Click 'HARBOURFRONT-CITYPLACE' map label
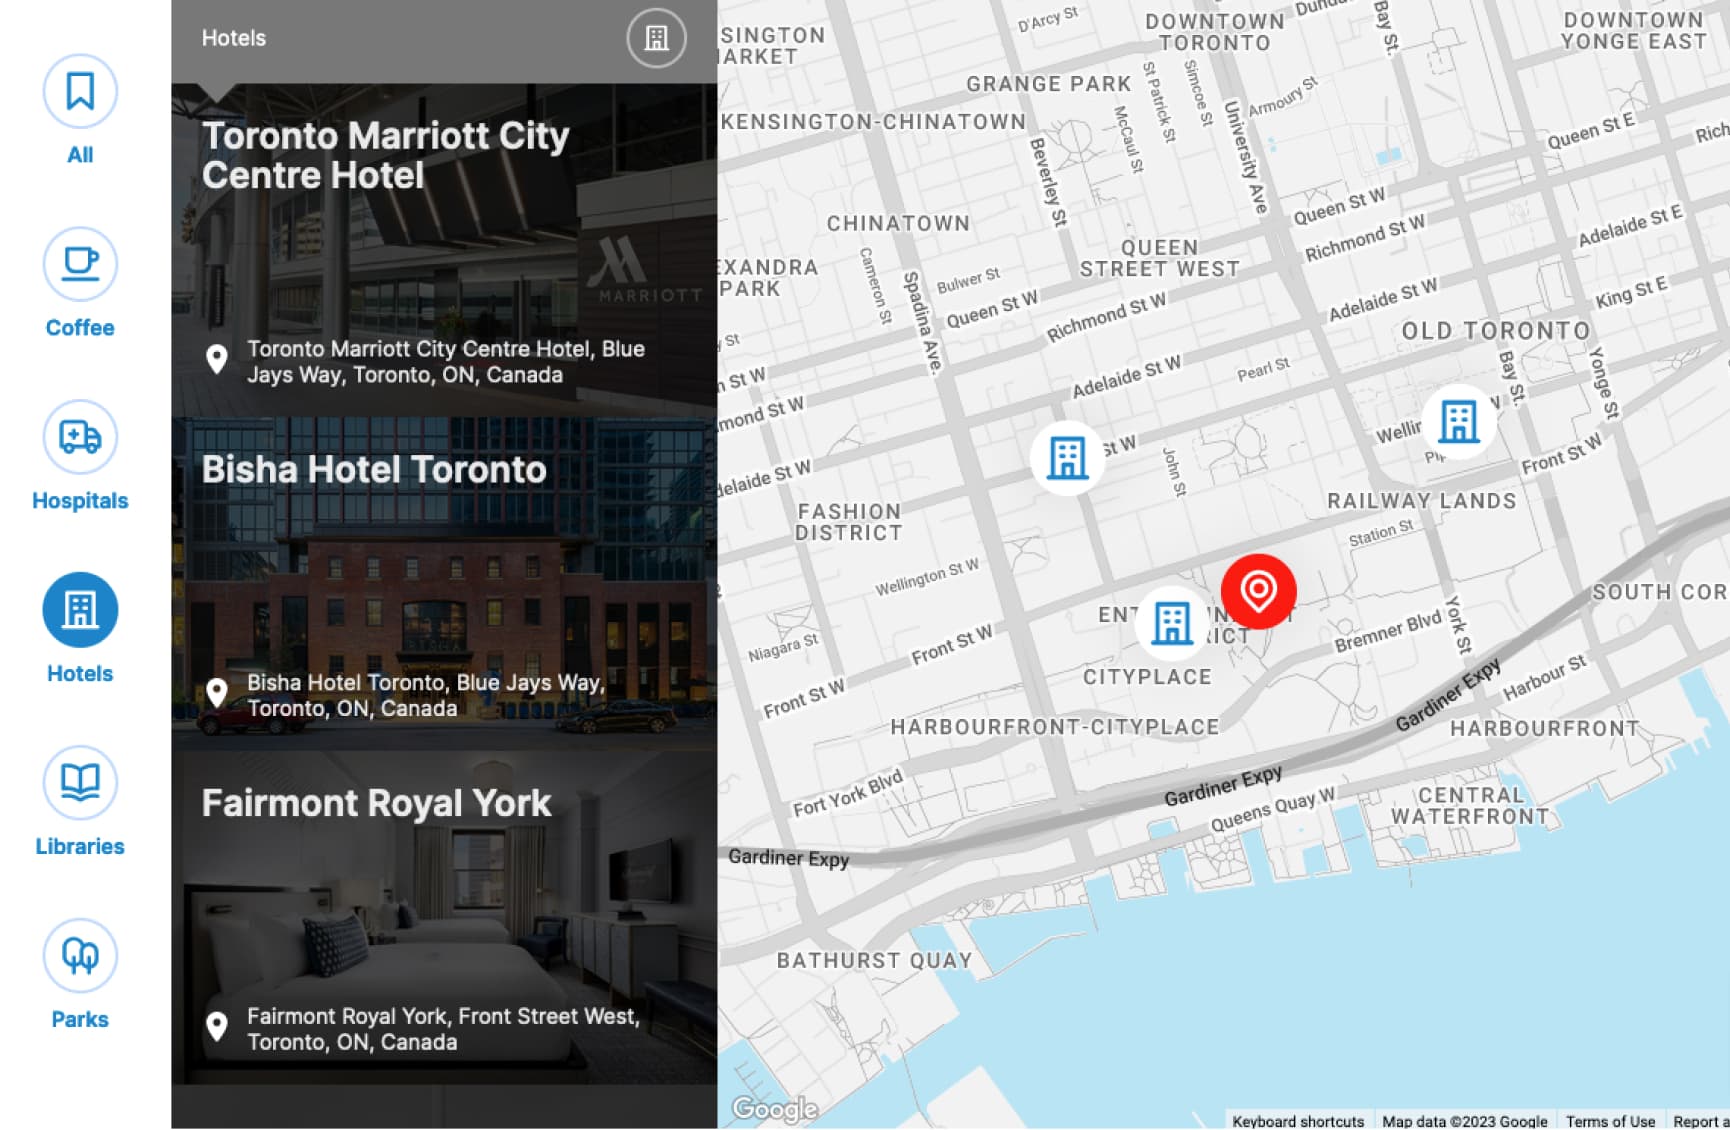The image size is (1730, 1130). coord(1055,727)
